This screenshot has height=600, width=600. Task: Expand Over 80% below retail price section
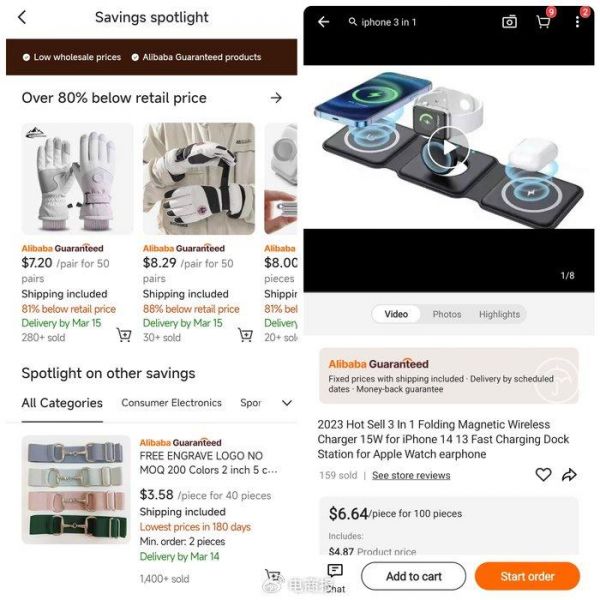(276, 98)
